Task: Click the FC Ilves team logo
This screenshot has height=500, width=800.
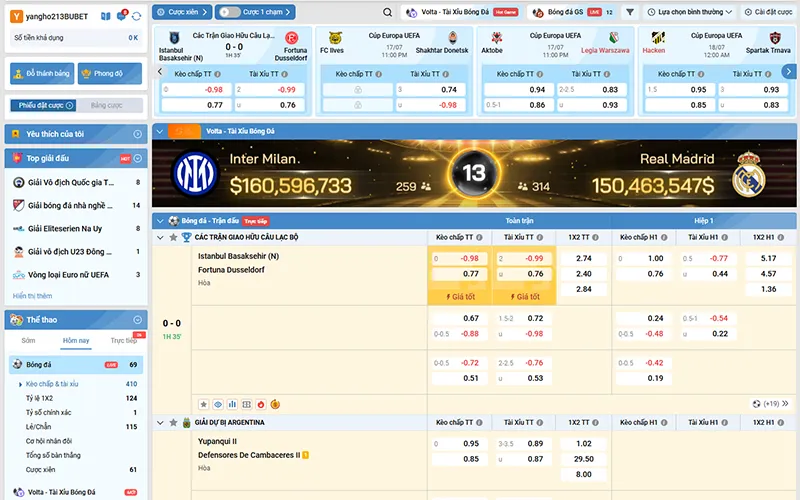Action: tap(335, 38)
